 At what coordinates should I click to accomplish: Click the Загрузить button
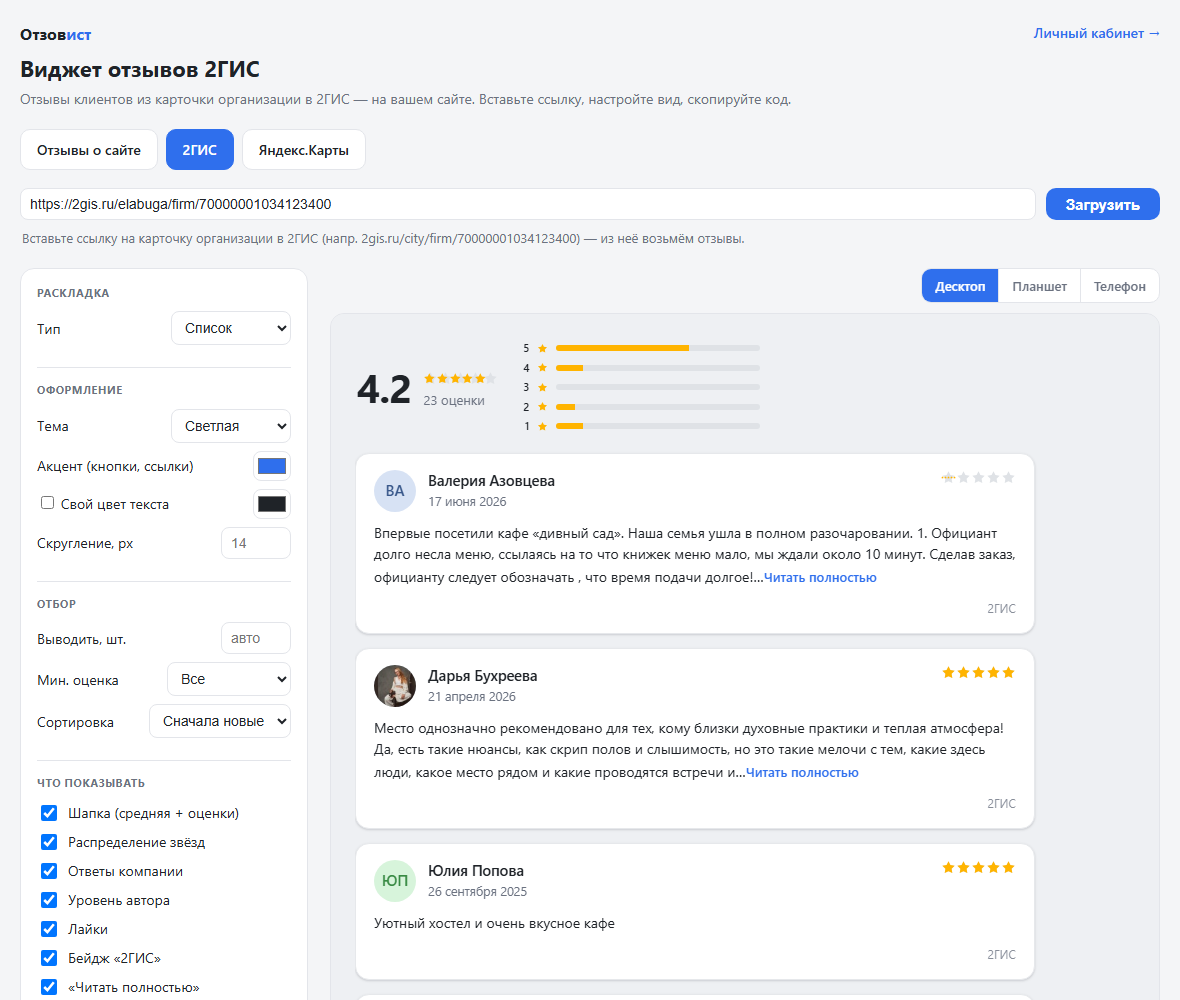click(x=1102, y=204)
